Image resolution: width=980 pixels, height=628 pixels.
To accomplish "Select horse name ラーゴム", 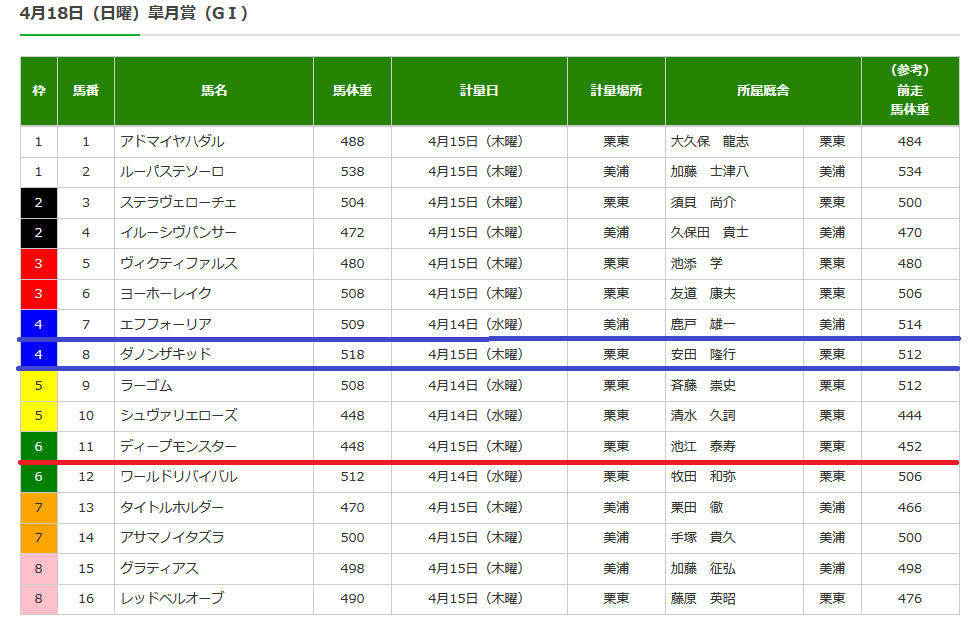I will tap(146, 386).
